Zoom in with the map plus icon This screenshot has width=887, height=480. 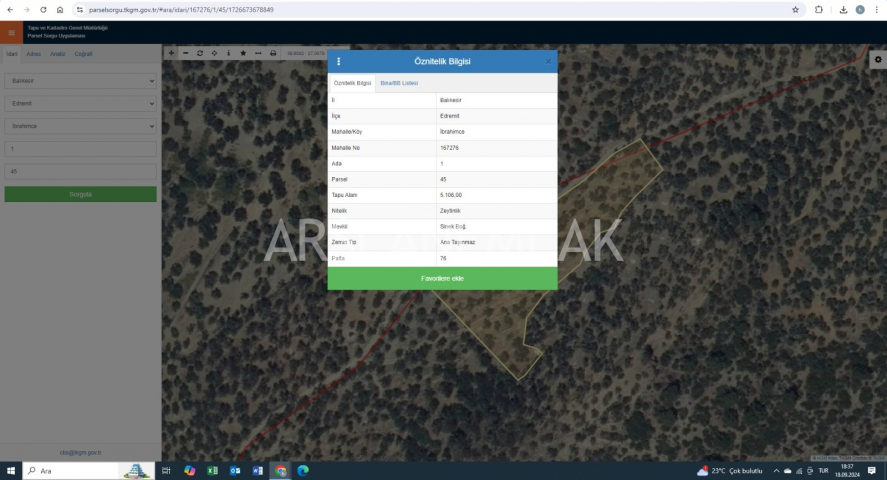coord(171,53)
